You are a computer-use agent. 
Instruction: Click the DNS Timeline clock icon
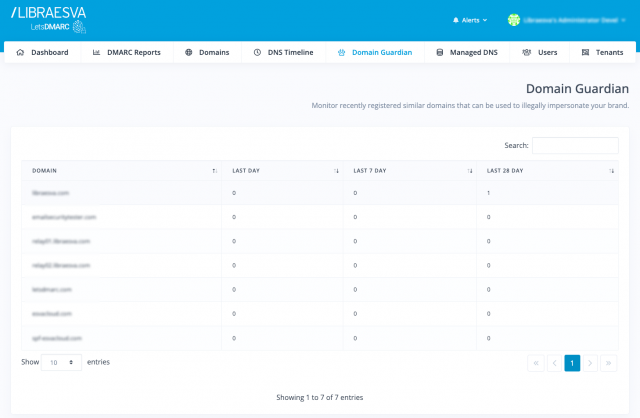coord(257,52)
